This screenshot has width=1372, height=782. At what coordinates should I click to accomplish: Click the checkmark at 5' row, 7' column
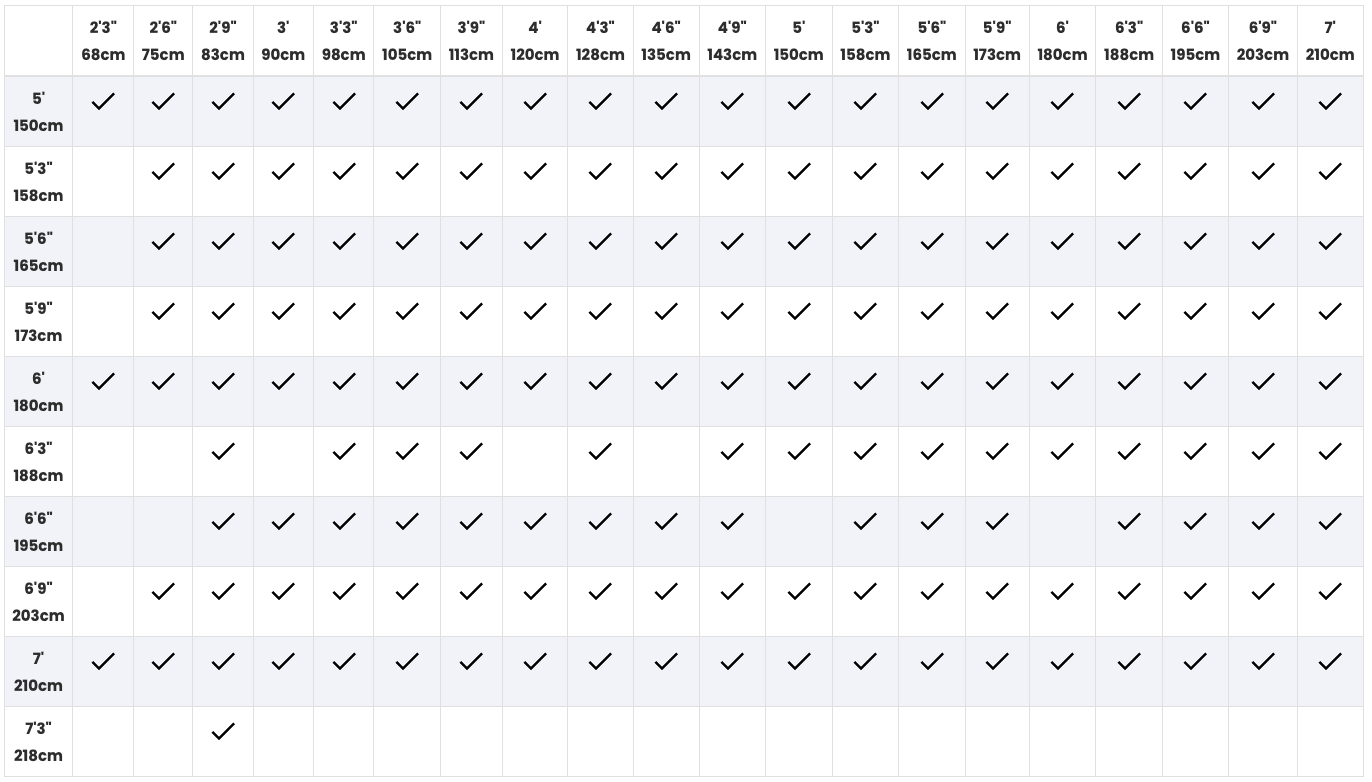pos(1330,101)
